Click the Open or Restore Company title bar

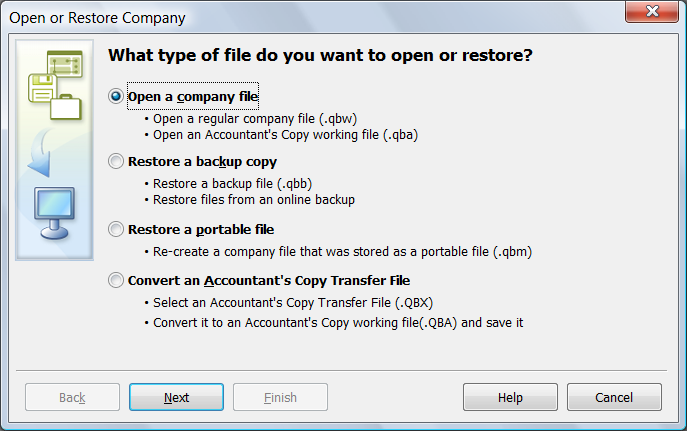click(300, 17)
